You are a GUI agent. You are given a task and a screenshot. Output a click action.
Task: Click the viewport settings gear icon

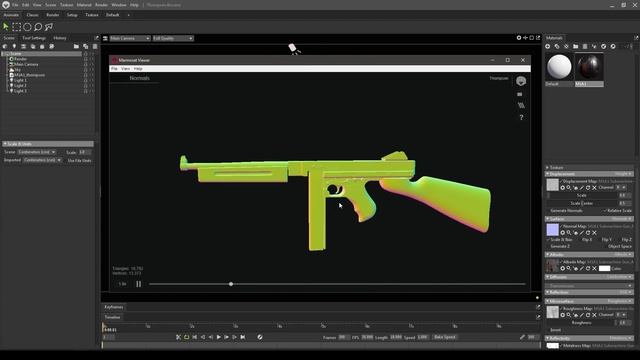pos(519,38)
